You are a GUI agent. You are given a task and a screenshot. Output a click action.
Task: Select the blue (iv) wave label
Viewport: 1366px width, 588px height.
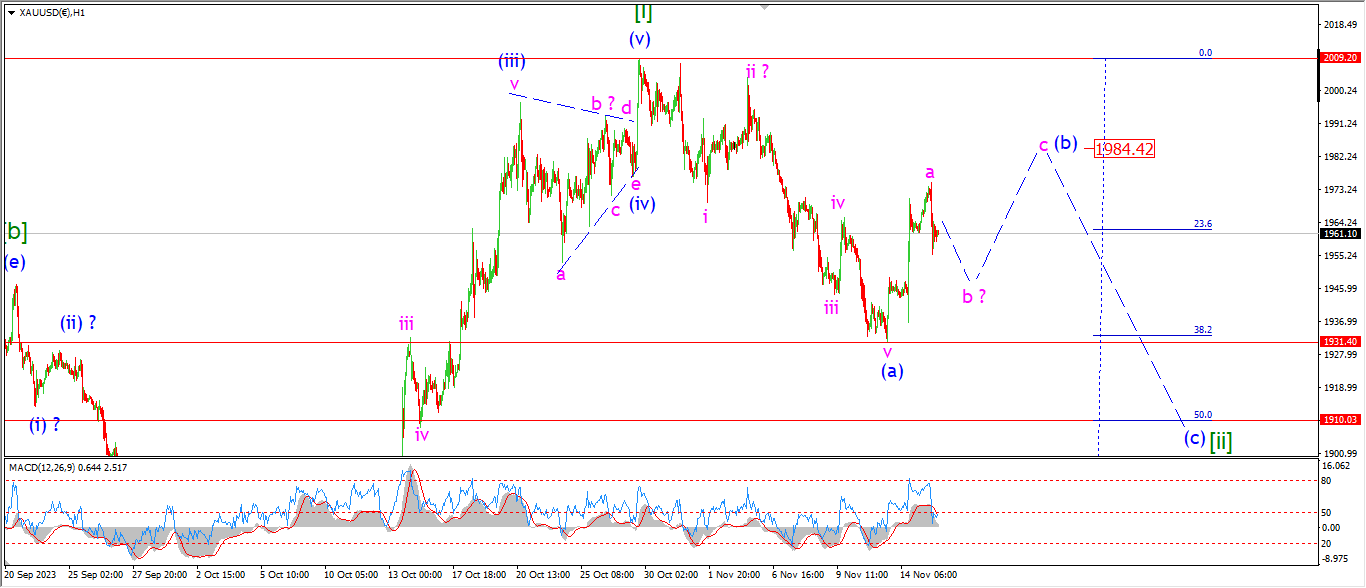click(x=642, y=204)
